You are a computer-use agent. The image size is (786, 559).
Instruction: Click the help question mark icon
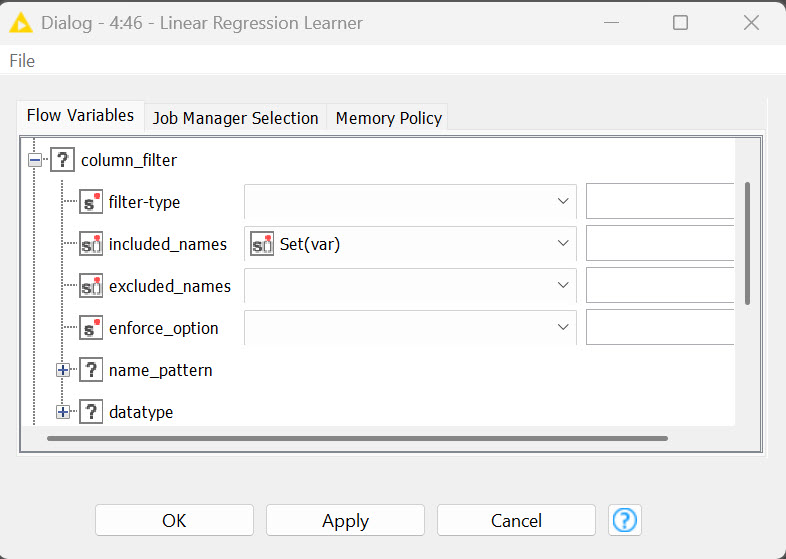pyautogui.click(x=625, y=520)
